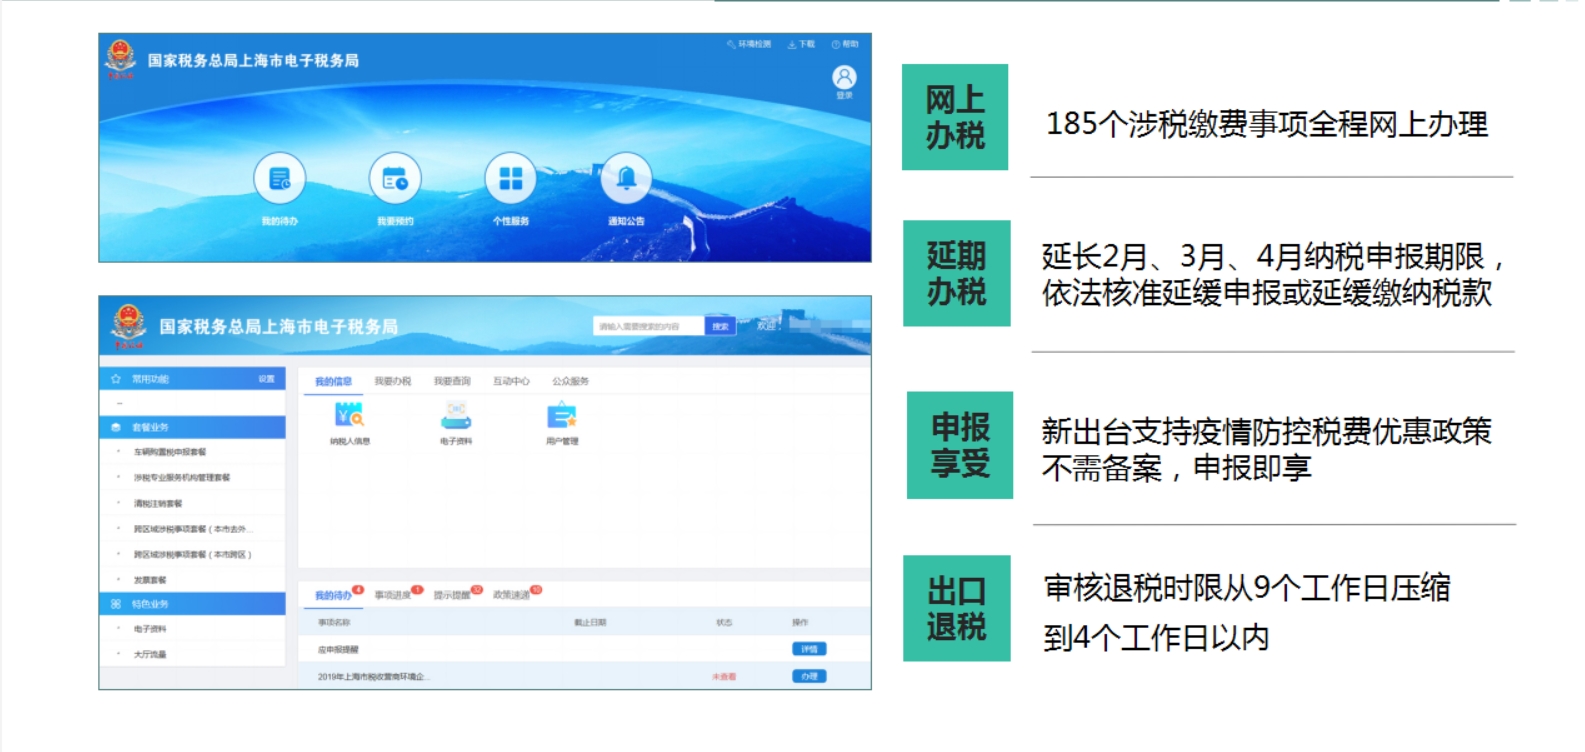This screenshot has height=752, width=1585.
Task: Open the 我的待办 circular icon
Action: click(279, 179)
